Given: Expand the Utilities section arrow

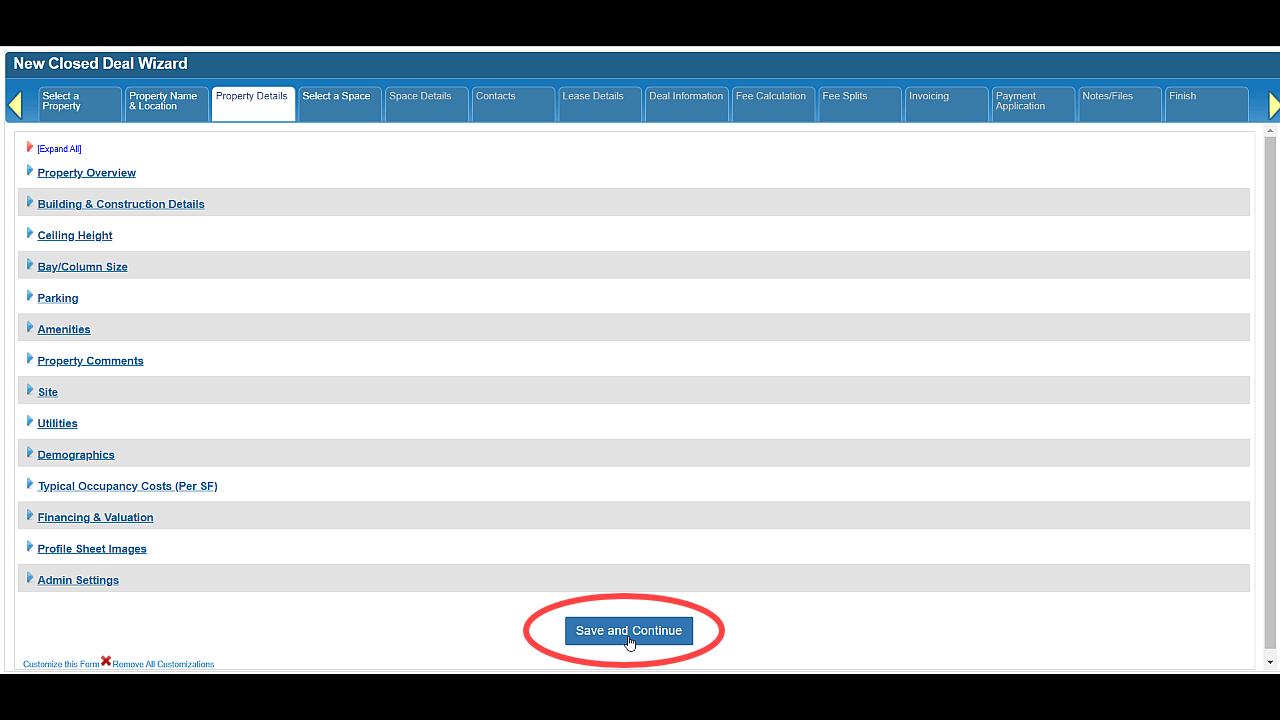Looking at the screenshot, I should click(x=30, y=422).
